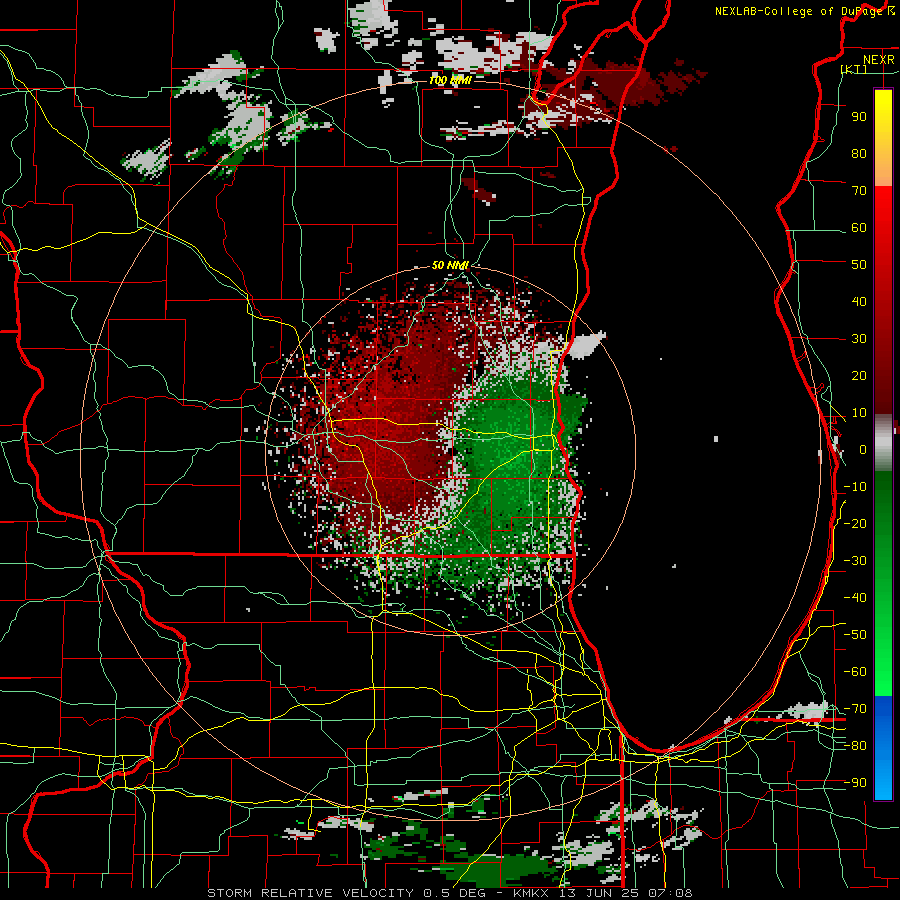This screenshot has height=900, width=900.
Task: Click the -40 scale label
Action: click(x=855, y=598)
